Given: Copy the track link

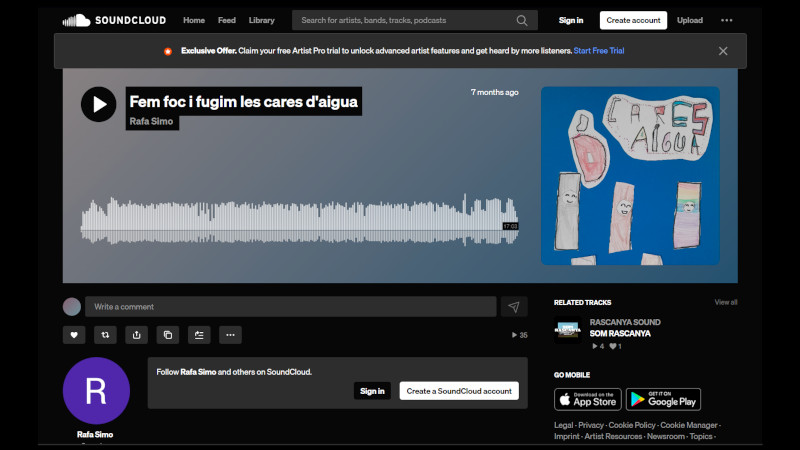Looking at the screenshot, I should pyautogui.click(x=168, y=335).
